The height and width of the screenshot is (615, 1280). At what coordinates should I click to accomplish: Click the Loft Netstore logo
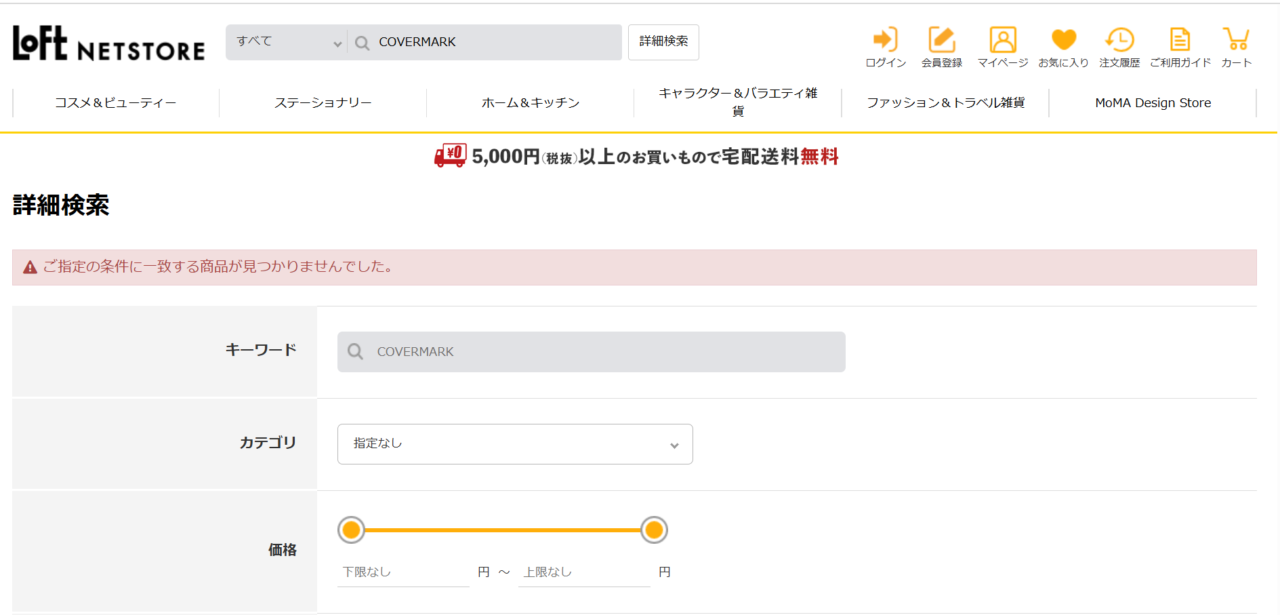pos(108,43)
